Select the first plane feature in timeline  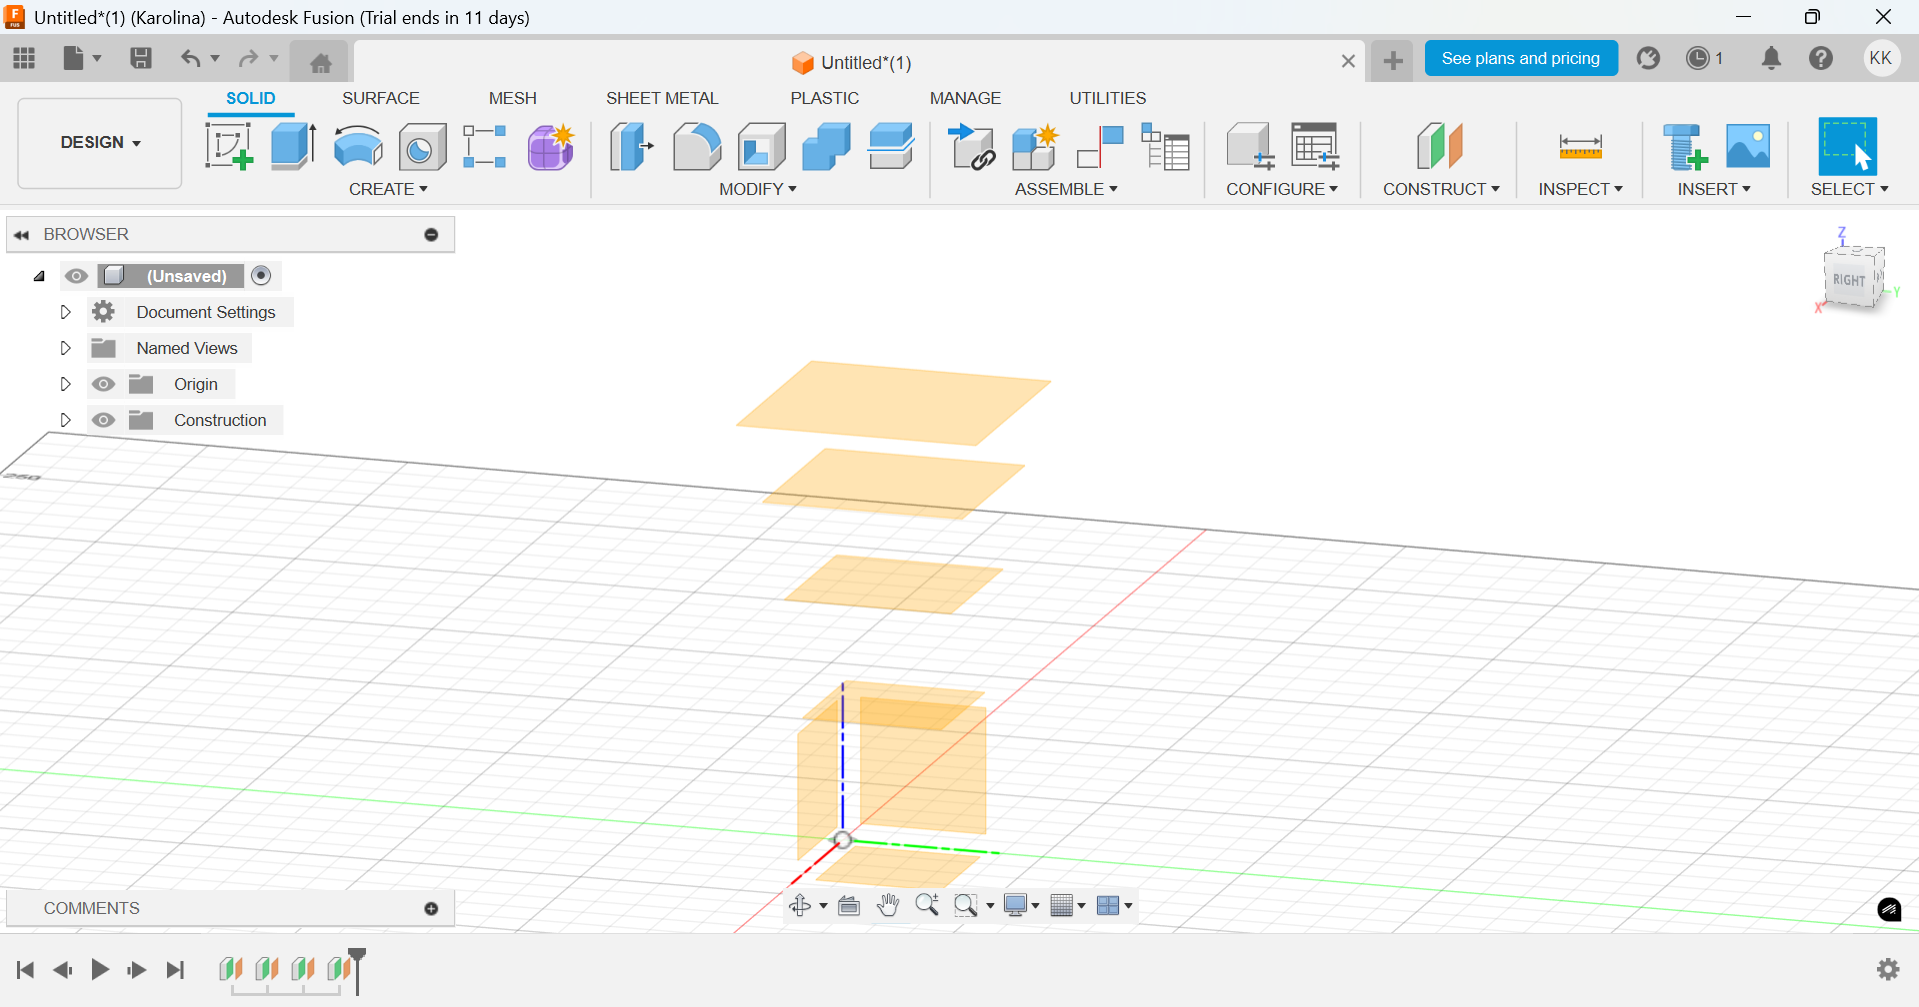pos(231,969)
